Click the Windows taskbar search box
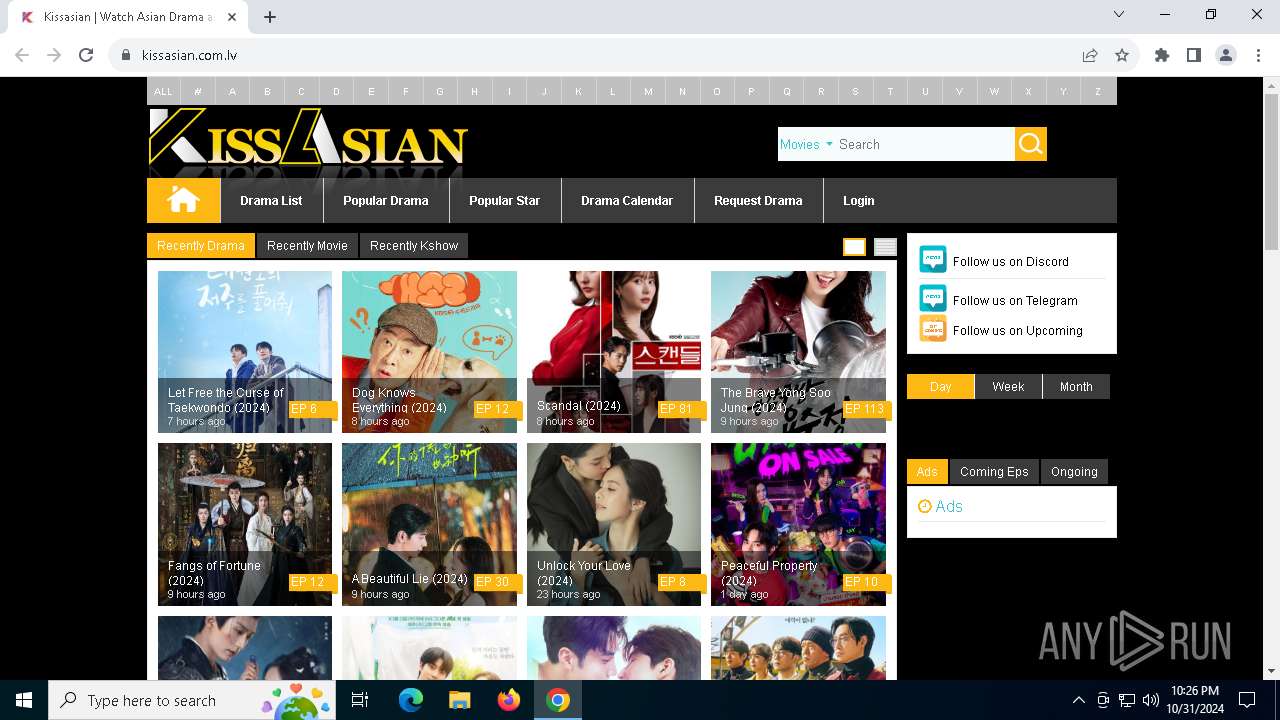The image size is (1280, 720). [x=192, y=700]
